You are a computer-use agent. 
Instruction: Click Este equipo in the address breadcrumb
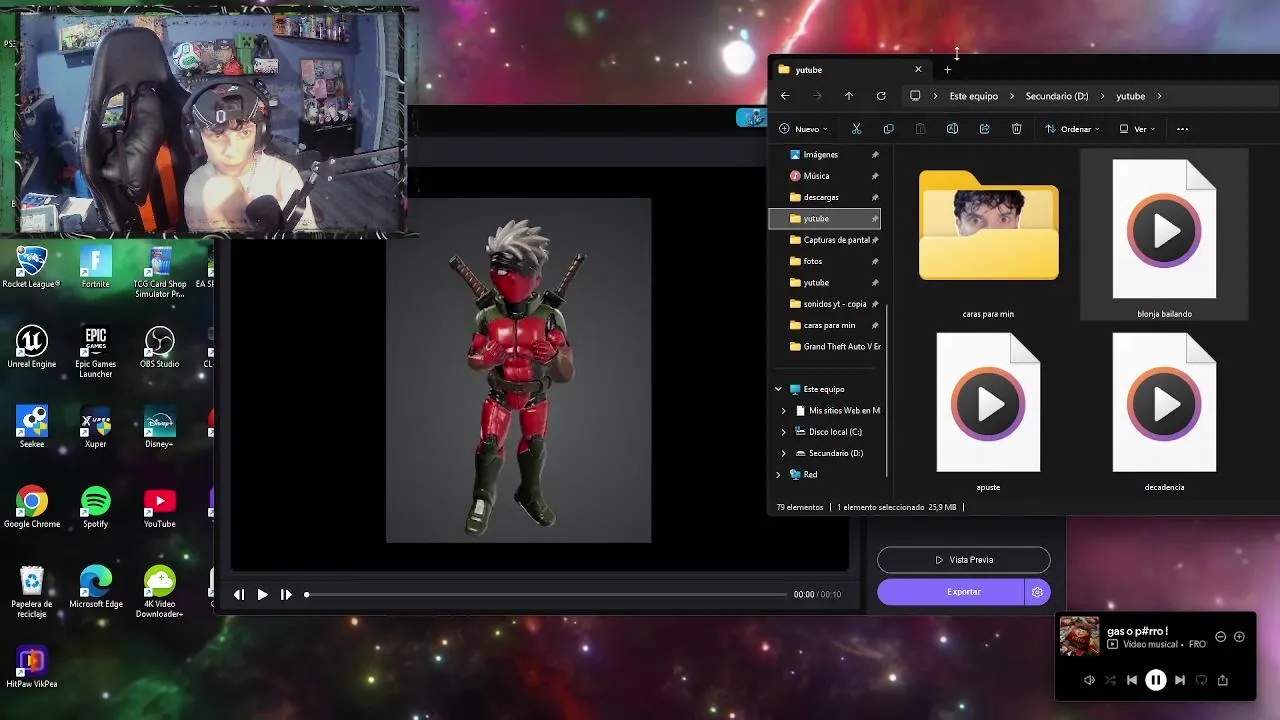click(973, 96)
